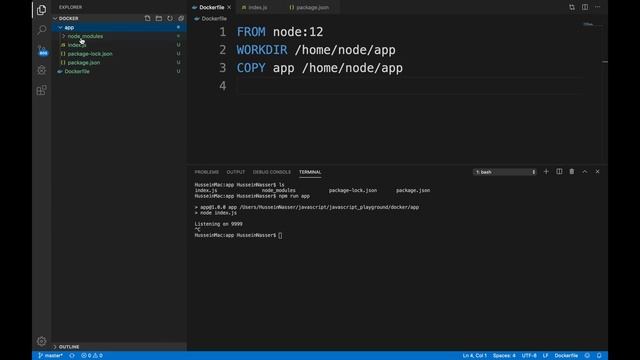Open the bash terminal selector dropdown

click(x=505, y=172)
